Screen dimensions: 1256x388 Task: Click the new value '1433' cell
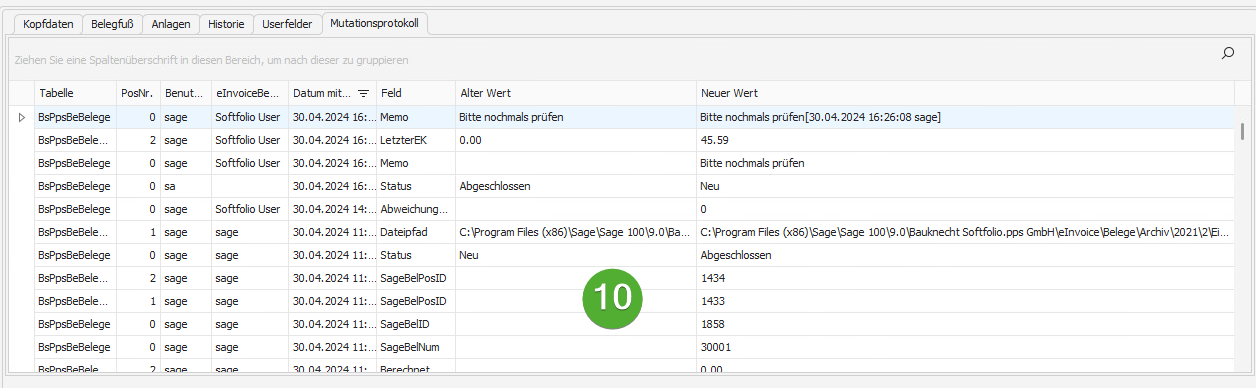click(x=965, y=301)
